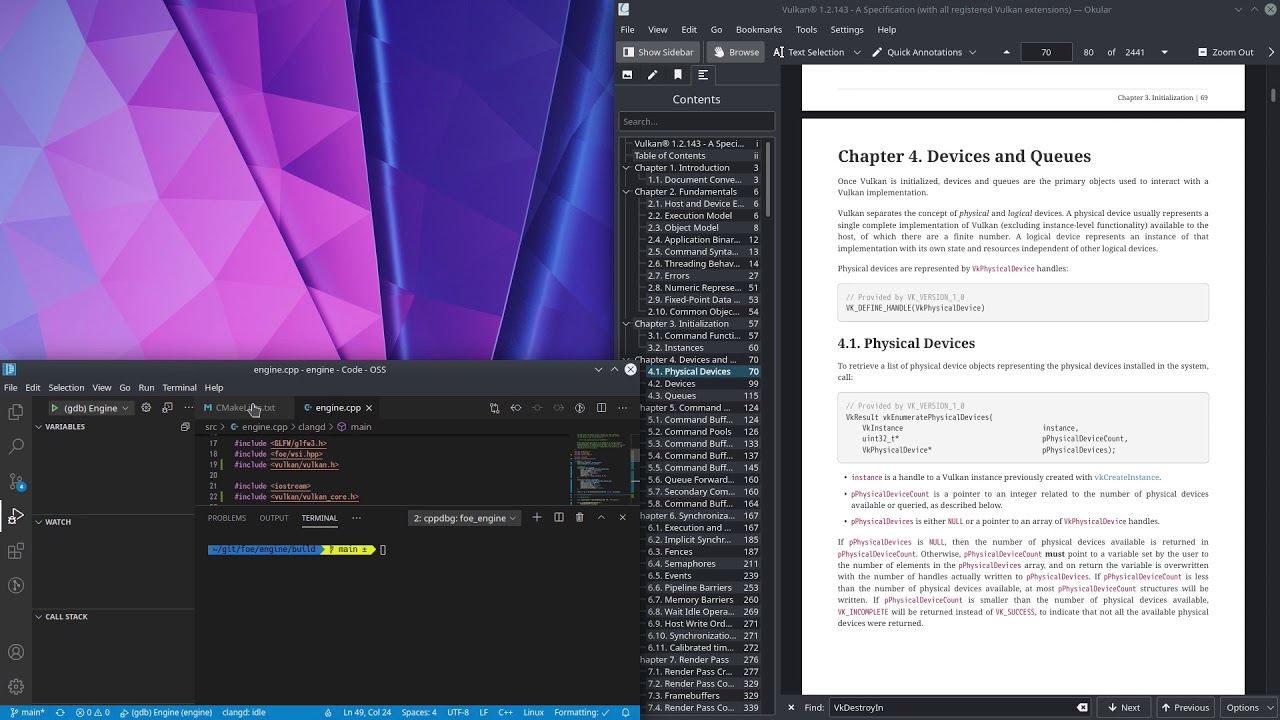Synchronize changes icon in status bar

coord(60,712)
